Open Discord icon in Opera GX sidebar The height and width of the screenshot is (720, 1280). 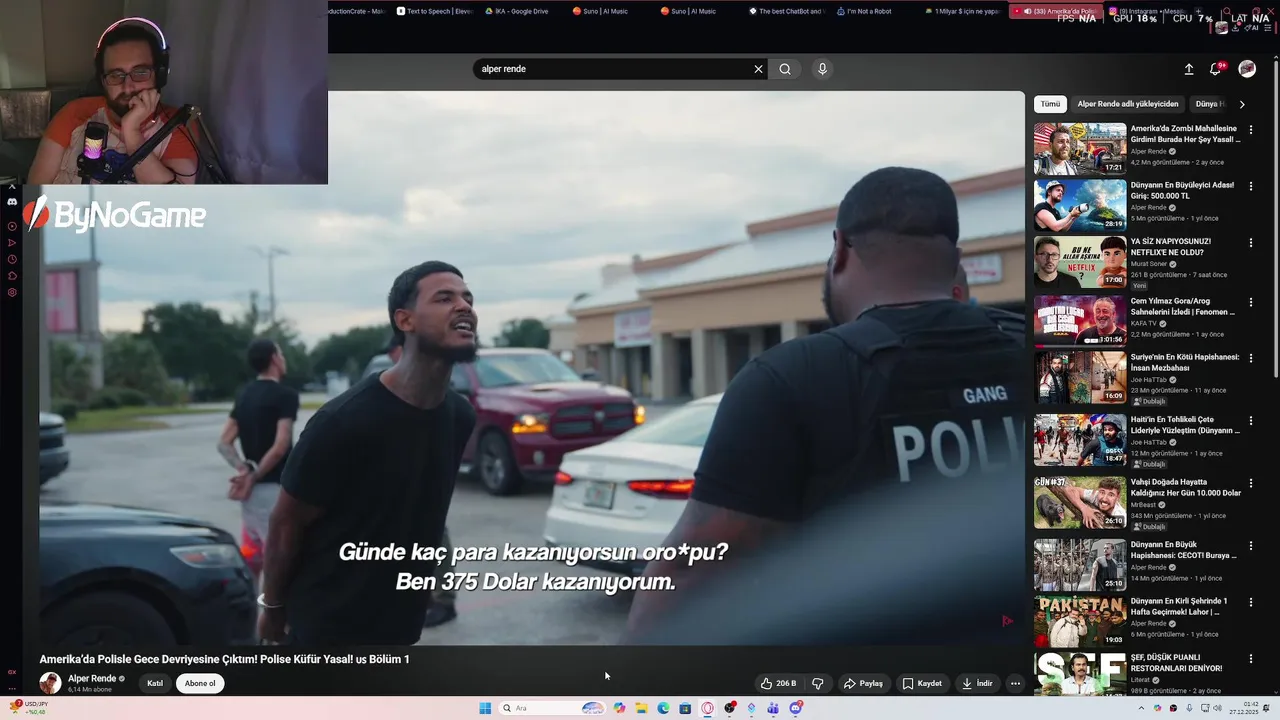tap(12, 202)
